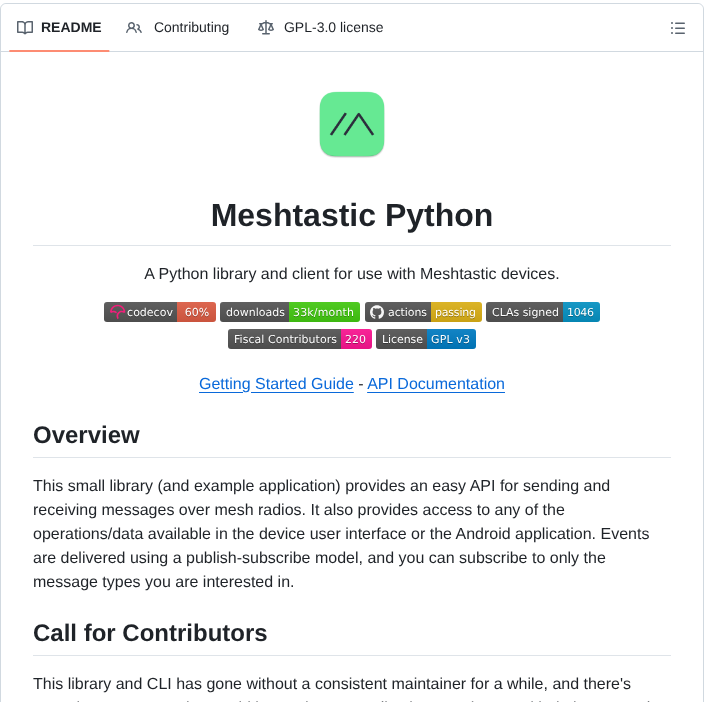Image resolution: width=704 pixels, height=702 pixels.
Task: Click text 'This library and CLI has gone'
Action: 137,684
